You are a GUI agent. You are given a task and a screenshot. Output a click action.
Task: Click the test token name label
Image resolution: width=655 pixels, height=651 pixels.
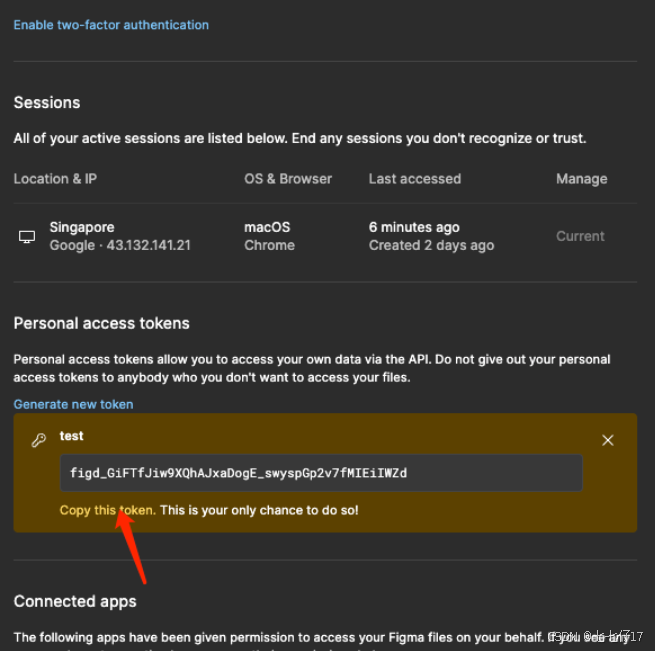[x=71, y=436]
